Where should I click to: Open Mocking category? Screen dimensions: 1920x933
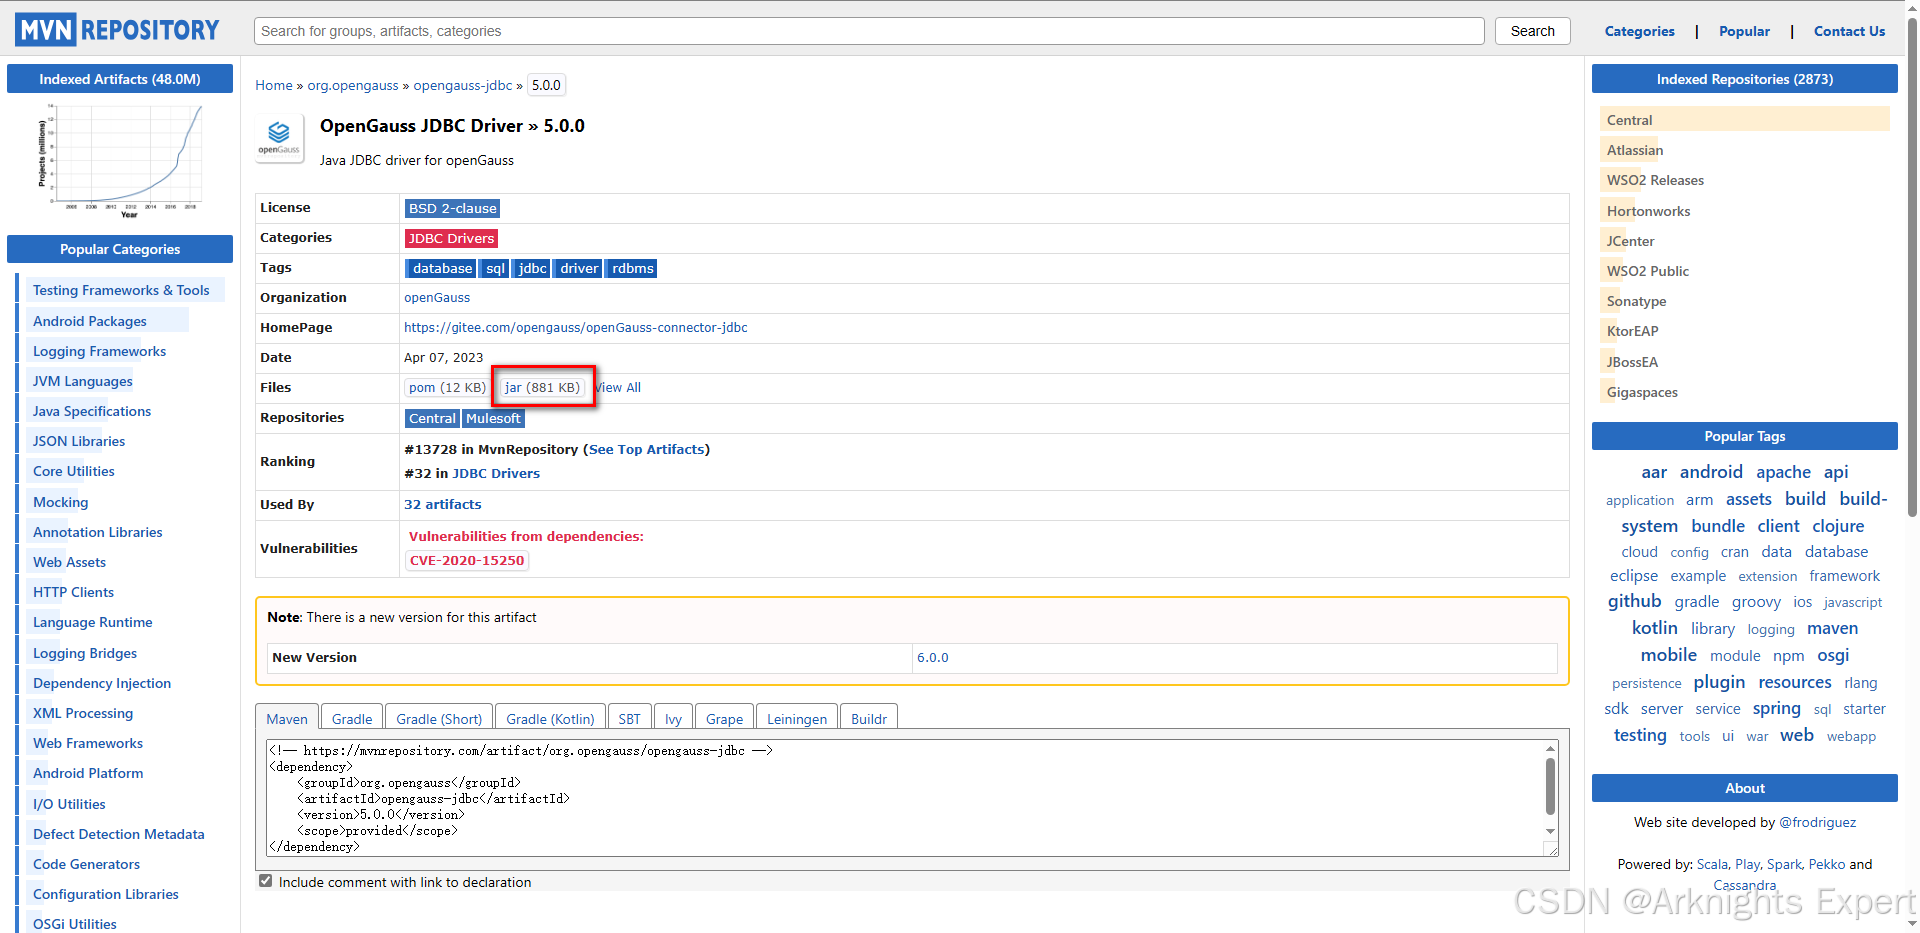click(60, 502)
